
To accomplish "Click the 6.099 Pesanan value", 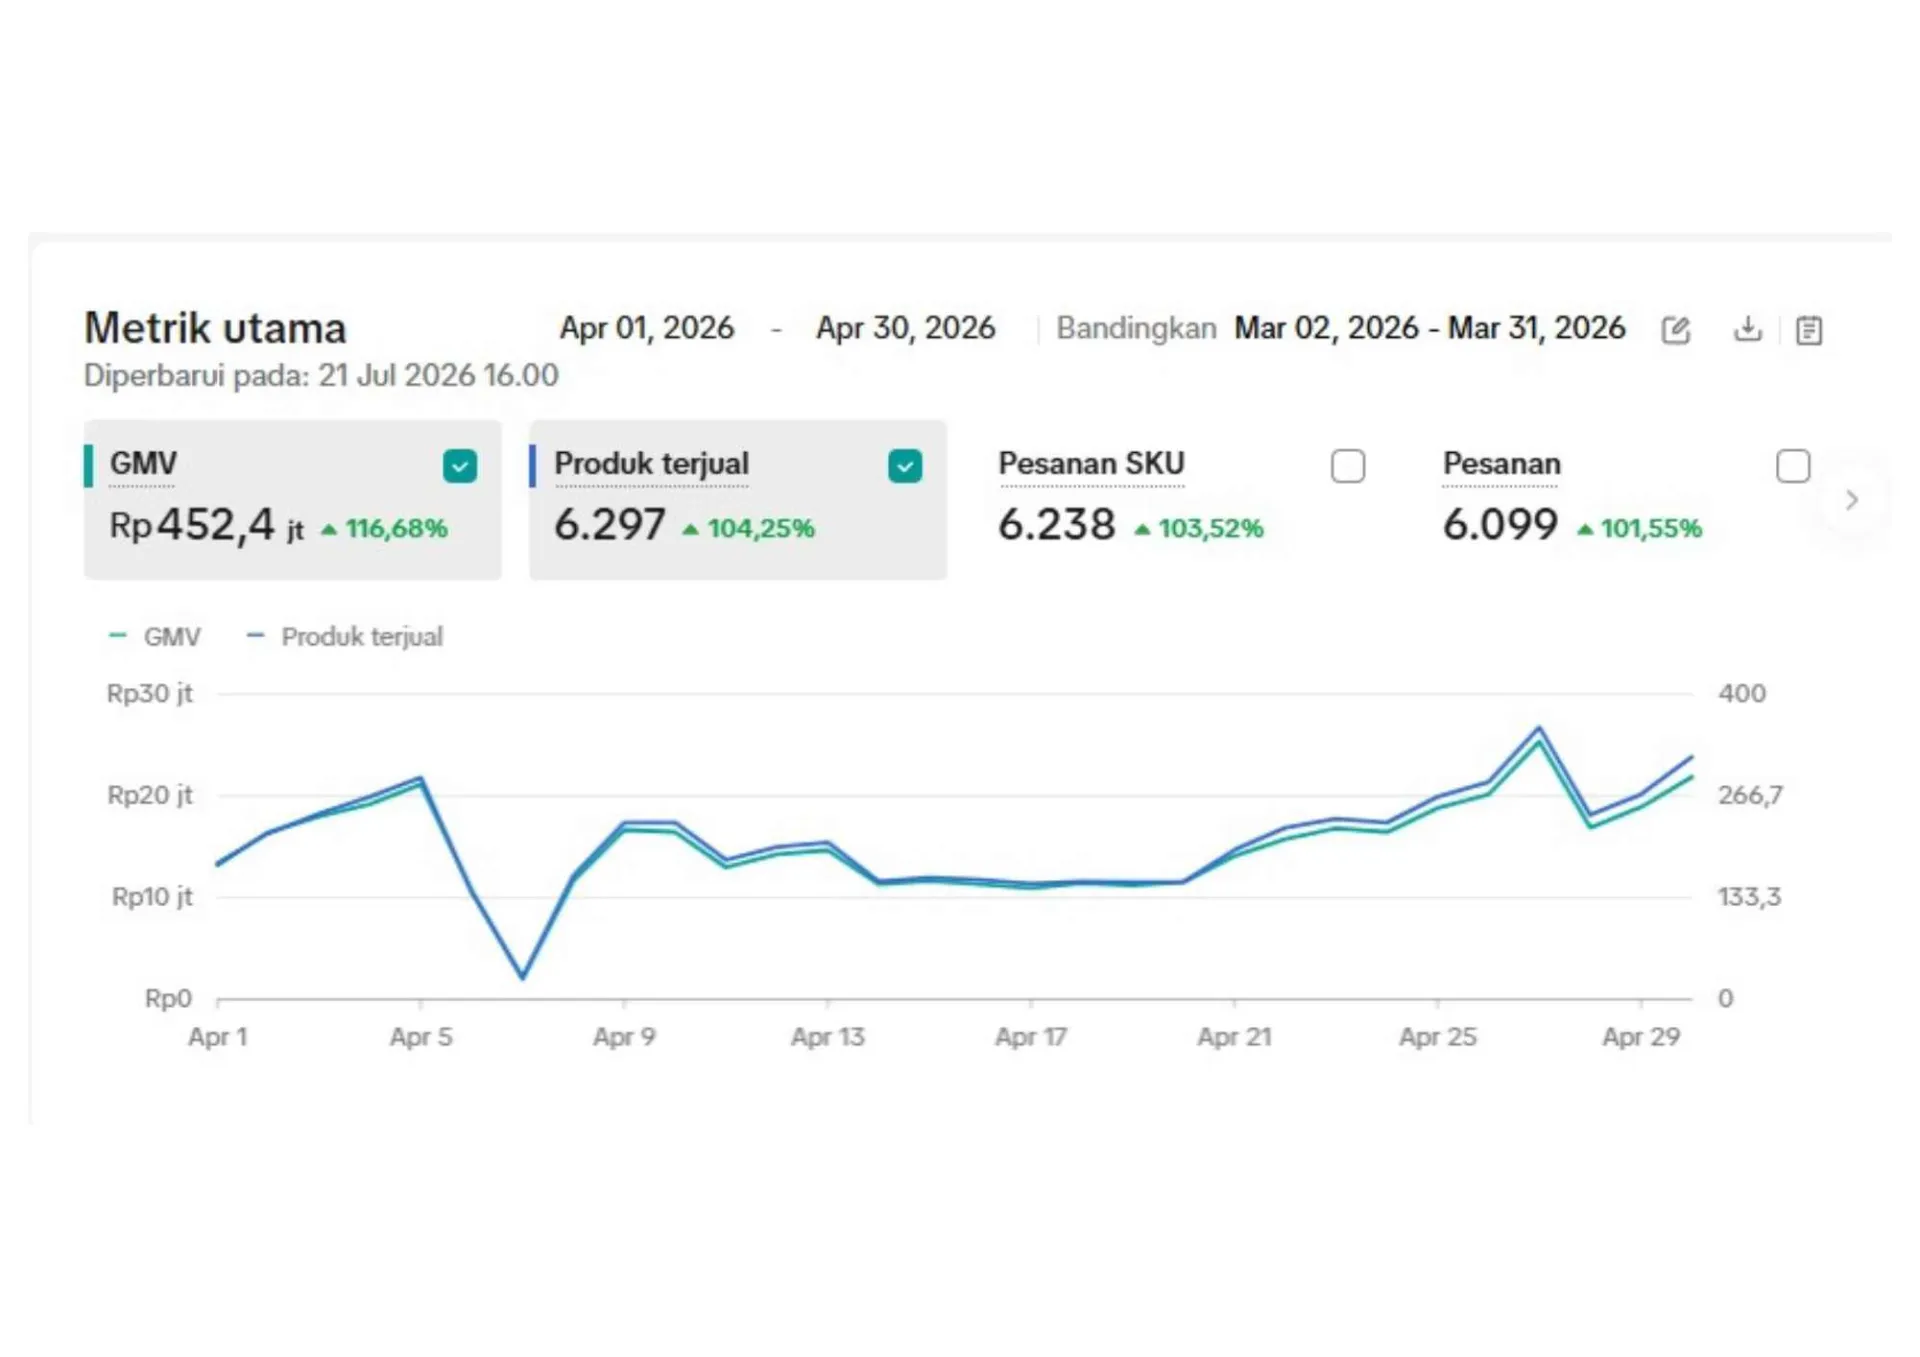I will (1500, 525).
